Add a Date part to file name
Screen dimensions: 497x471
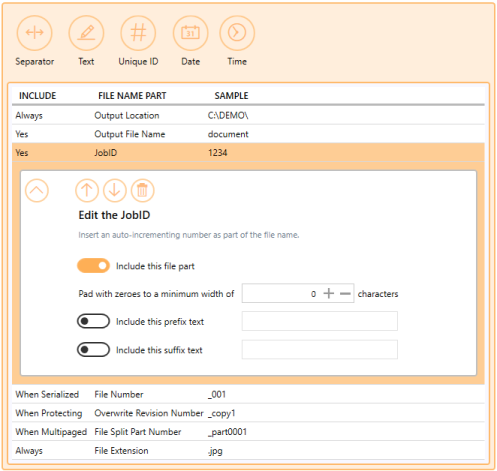pyautogui.click(x=190, y=33)
